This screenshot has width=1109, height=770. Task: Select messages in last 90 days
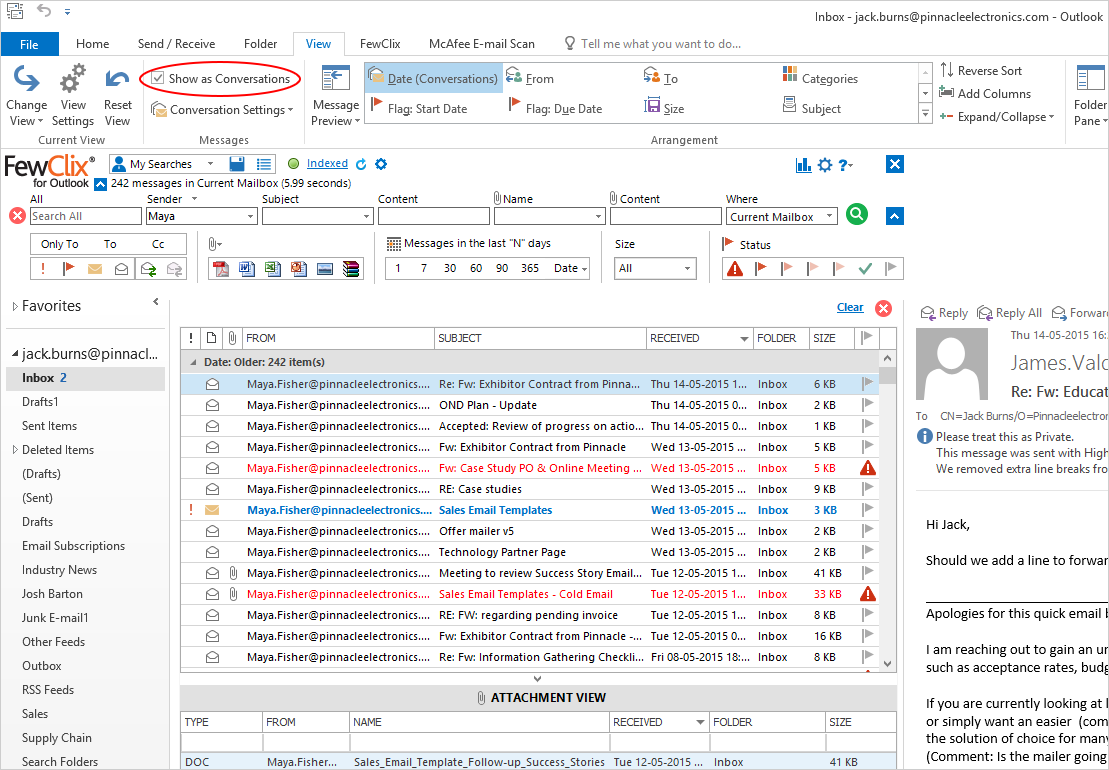[x=502, y=268]
